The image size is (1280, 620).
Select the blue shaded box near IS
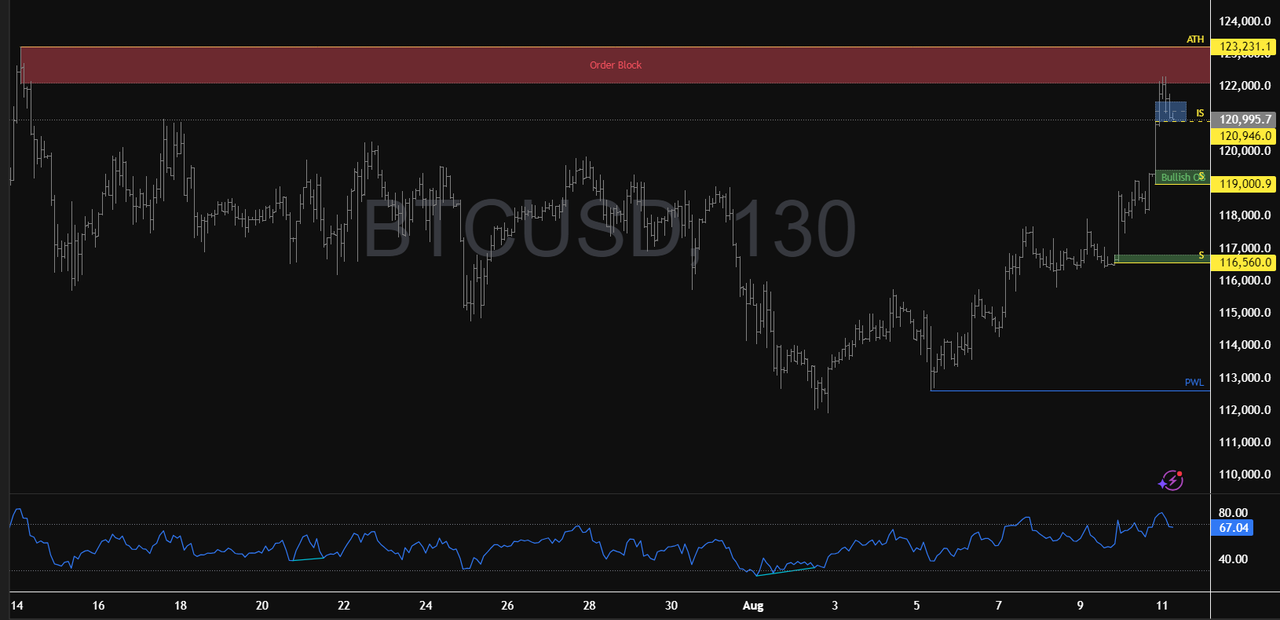pyautogui.click(x=1171, y=111)
